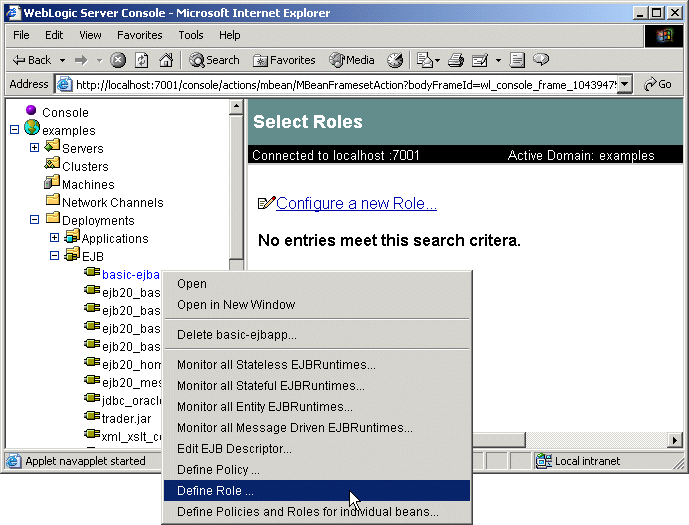
Task: Click the History icon in toolbar
Action: pyautogui.click(x=395, y=60)
